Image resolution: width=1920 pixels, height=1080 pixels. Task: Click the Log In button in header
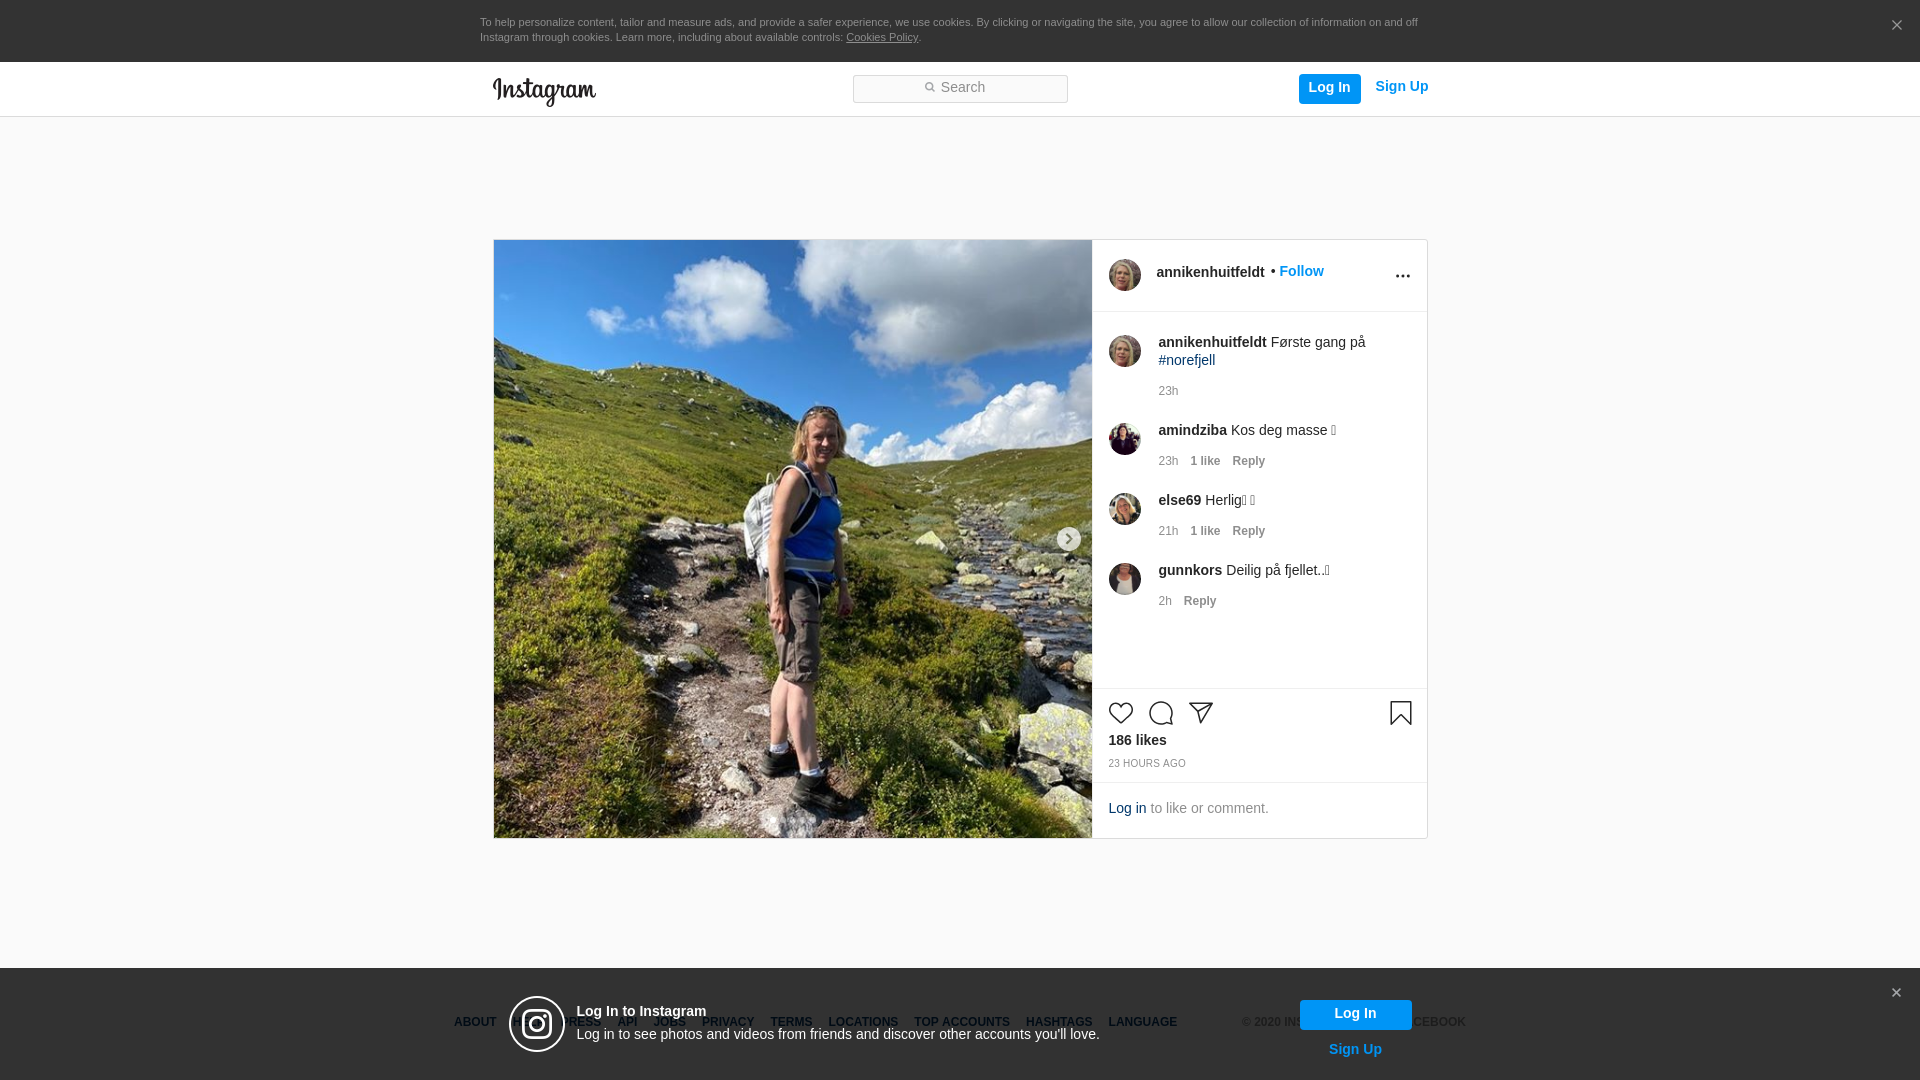pos(1329,88)
